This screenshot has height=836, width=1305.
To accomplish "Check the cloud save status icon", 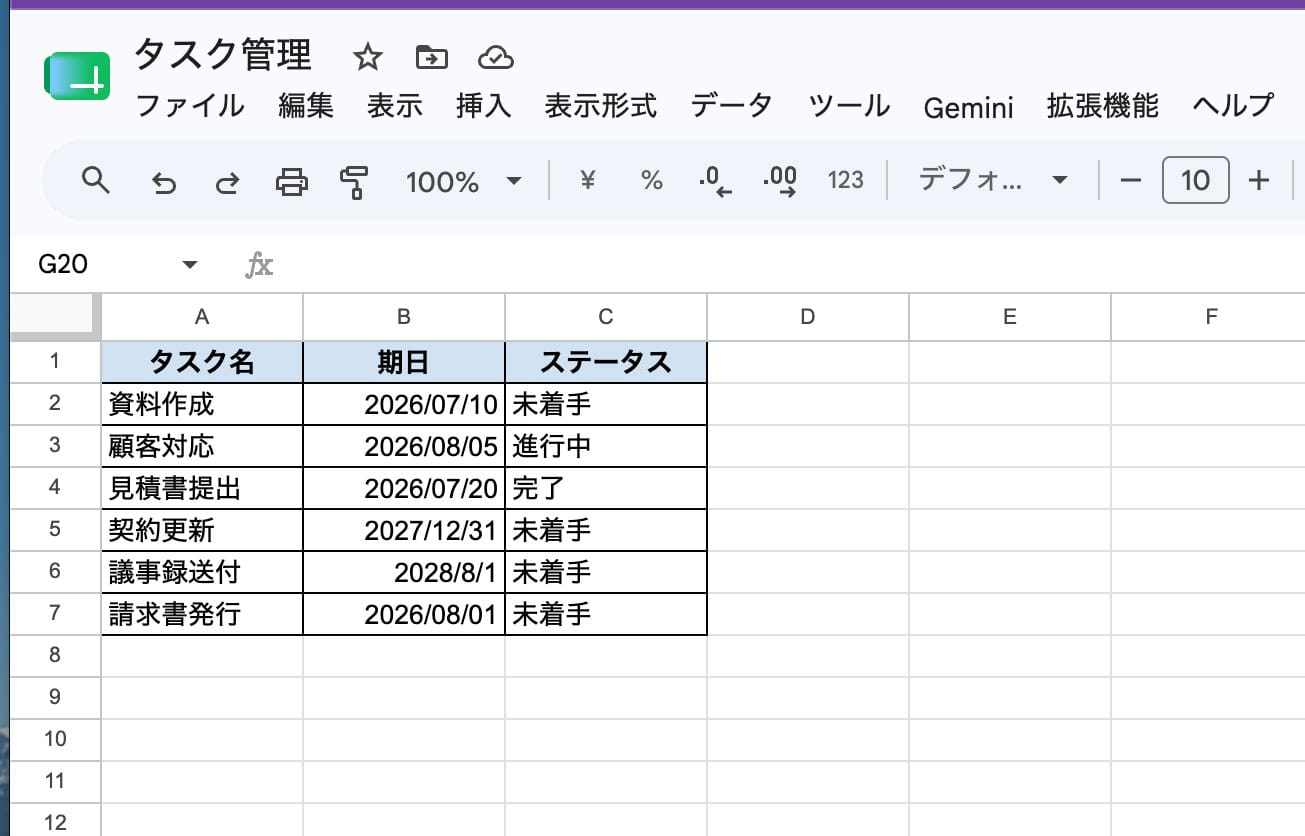I will (496, 58).
